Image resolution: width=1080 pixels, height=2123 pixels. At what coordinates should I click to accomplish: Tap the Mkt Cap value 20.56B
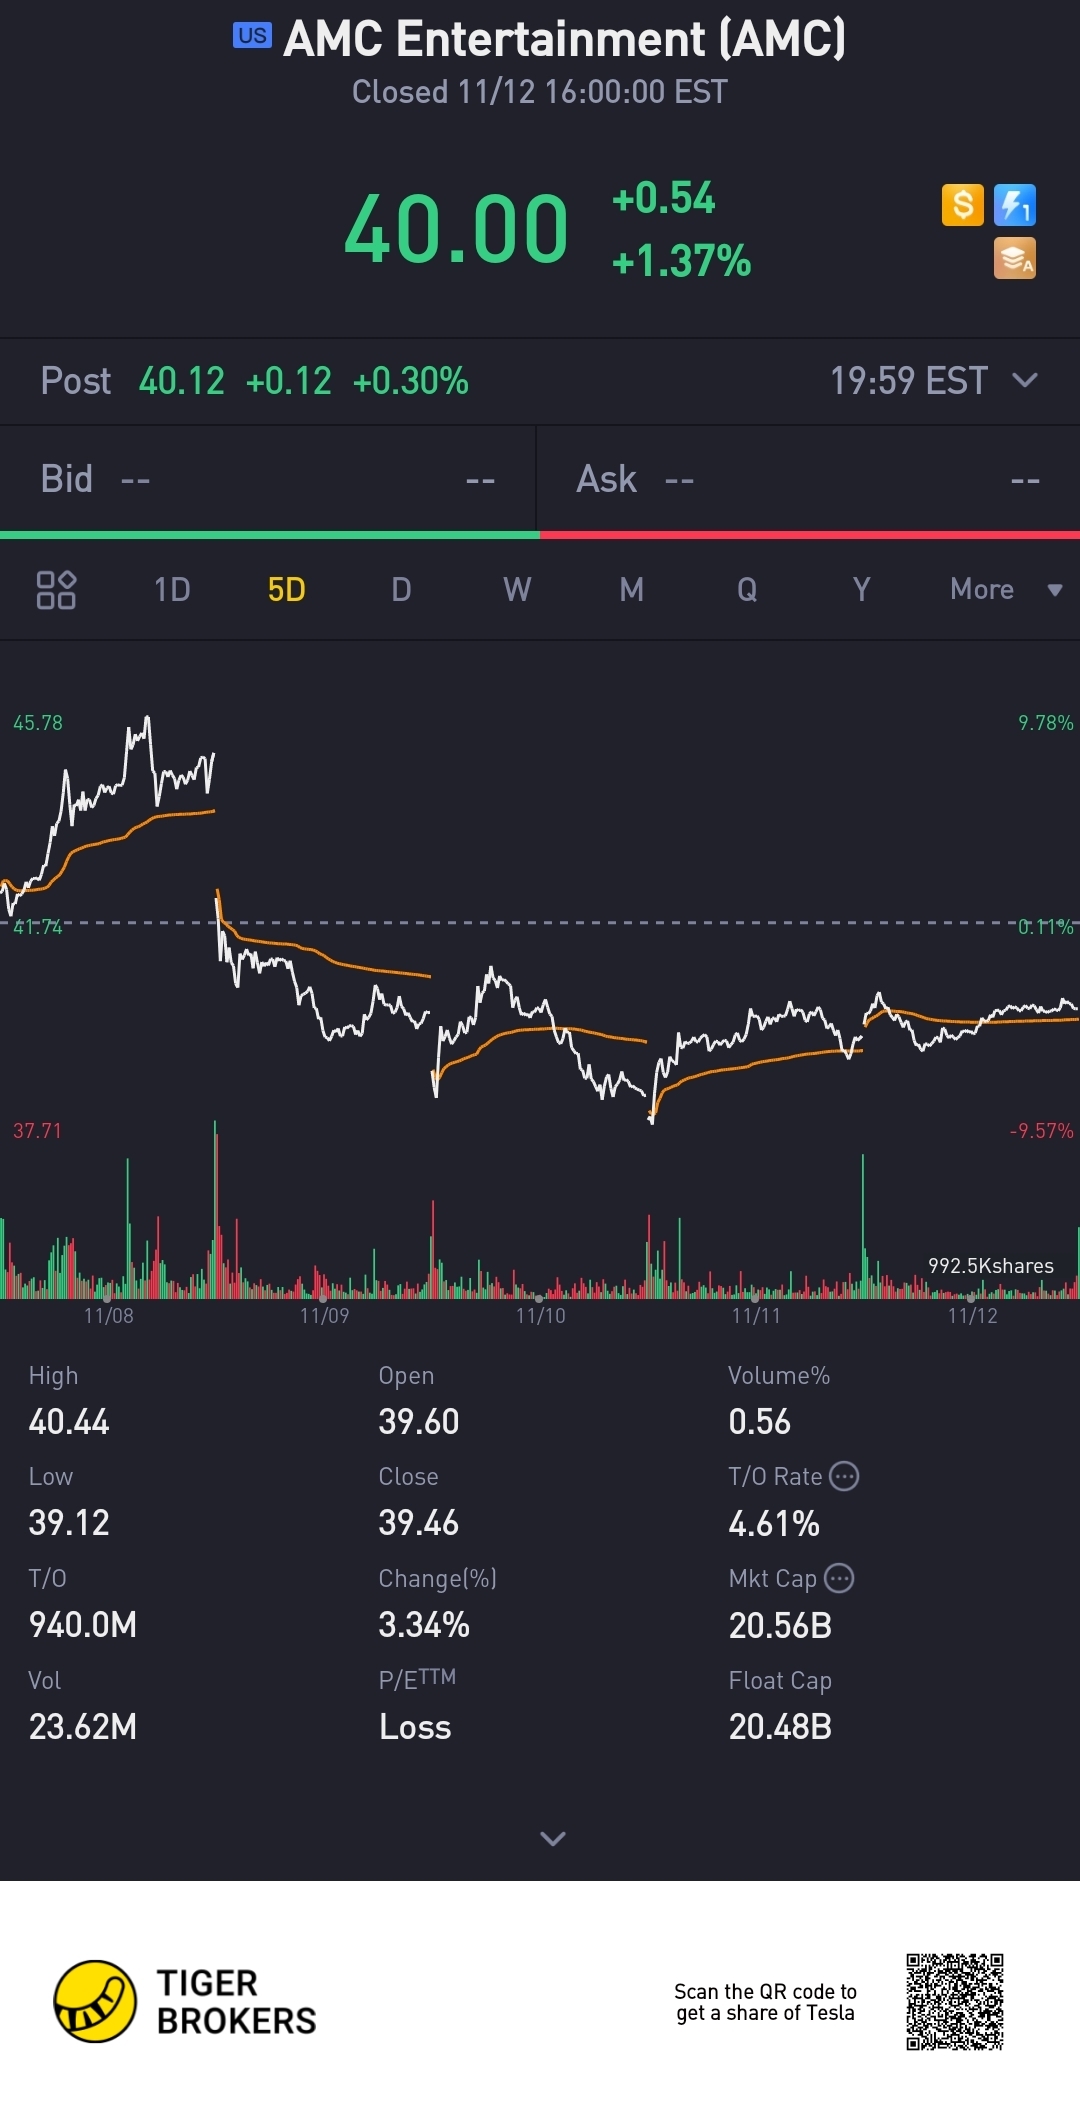point(780,1626)
